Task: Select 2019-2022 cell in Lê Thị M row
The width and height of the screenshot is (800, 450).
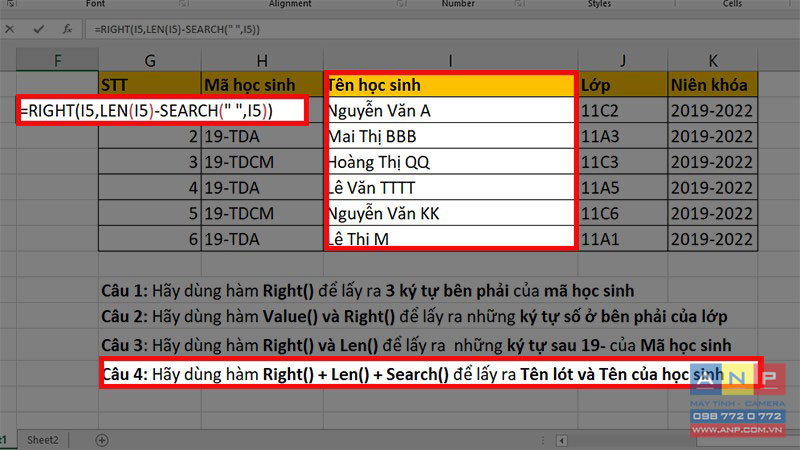Action: coord(713,238)
